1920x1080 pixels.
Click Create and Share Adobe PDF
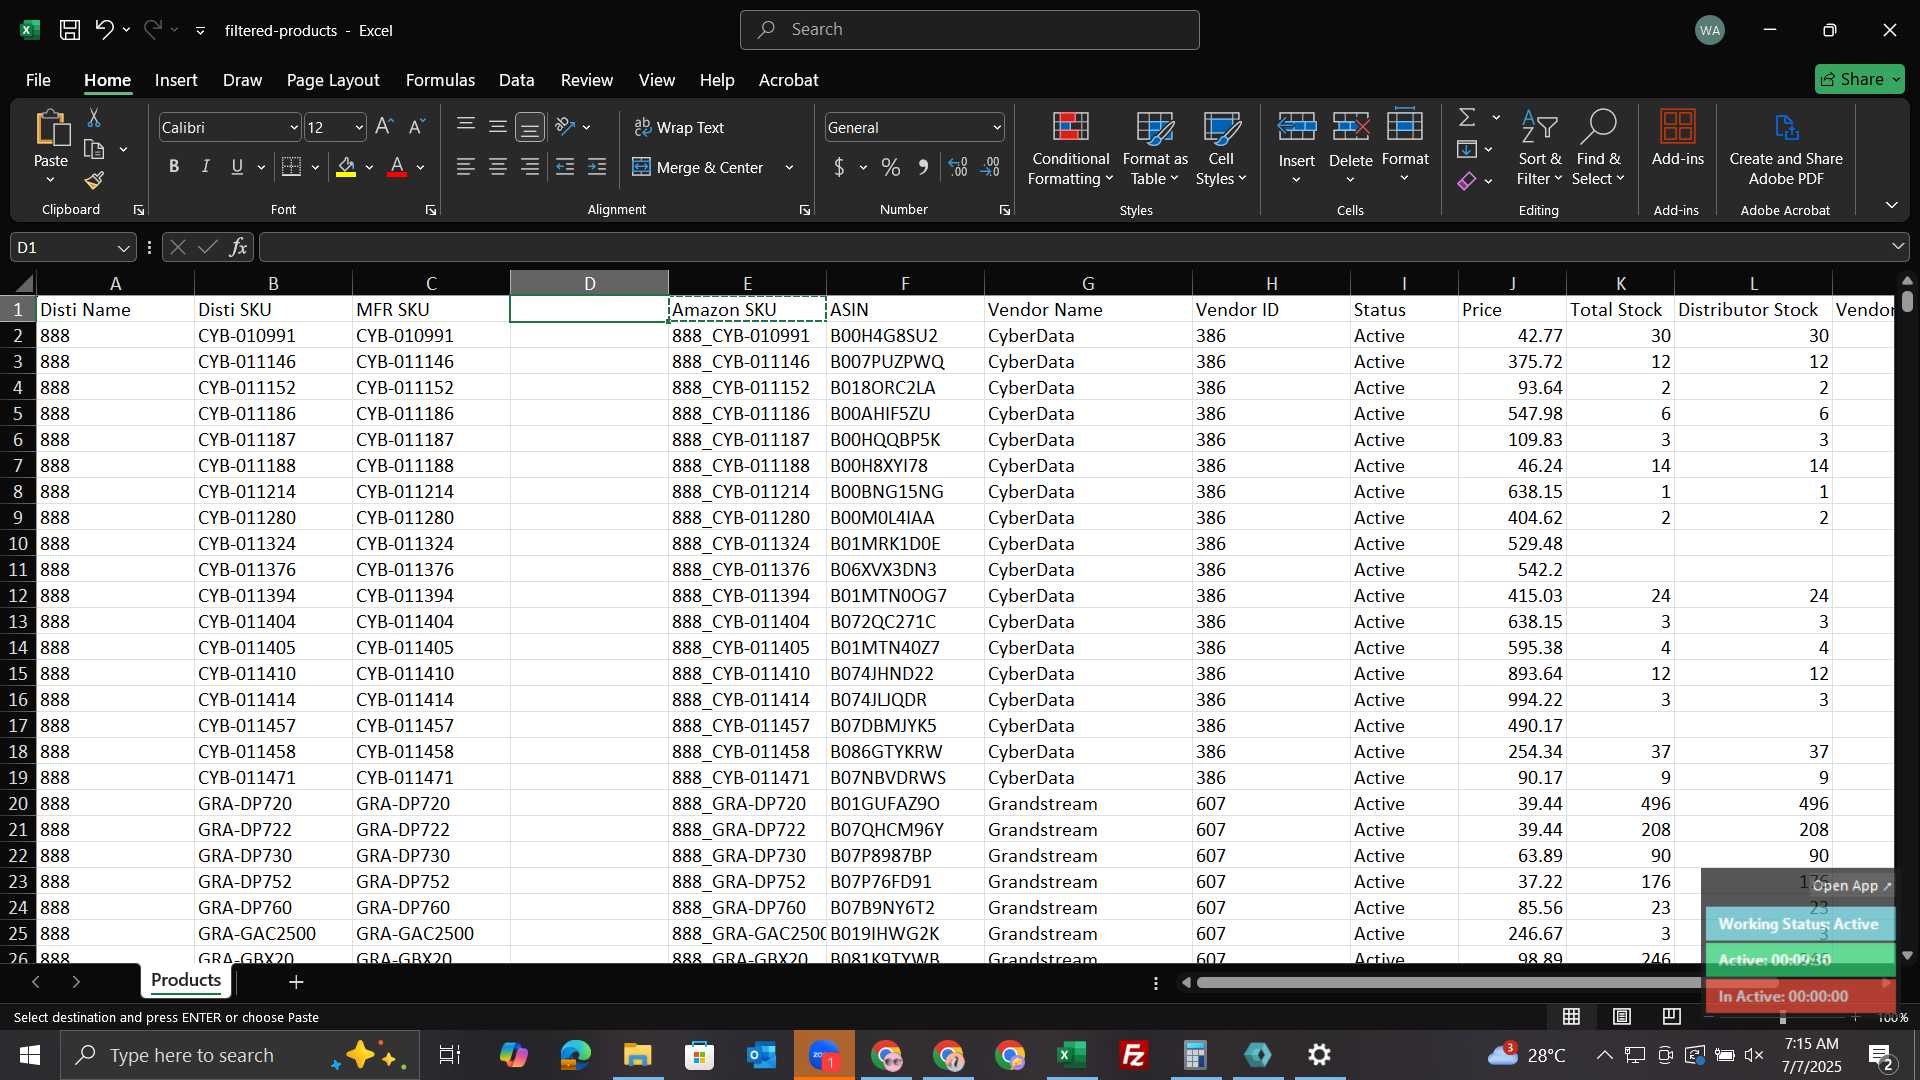point(1786,149)
